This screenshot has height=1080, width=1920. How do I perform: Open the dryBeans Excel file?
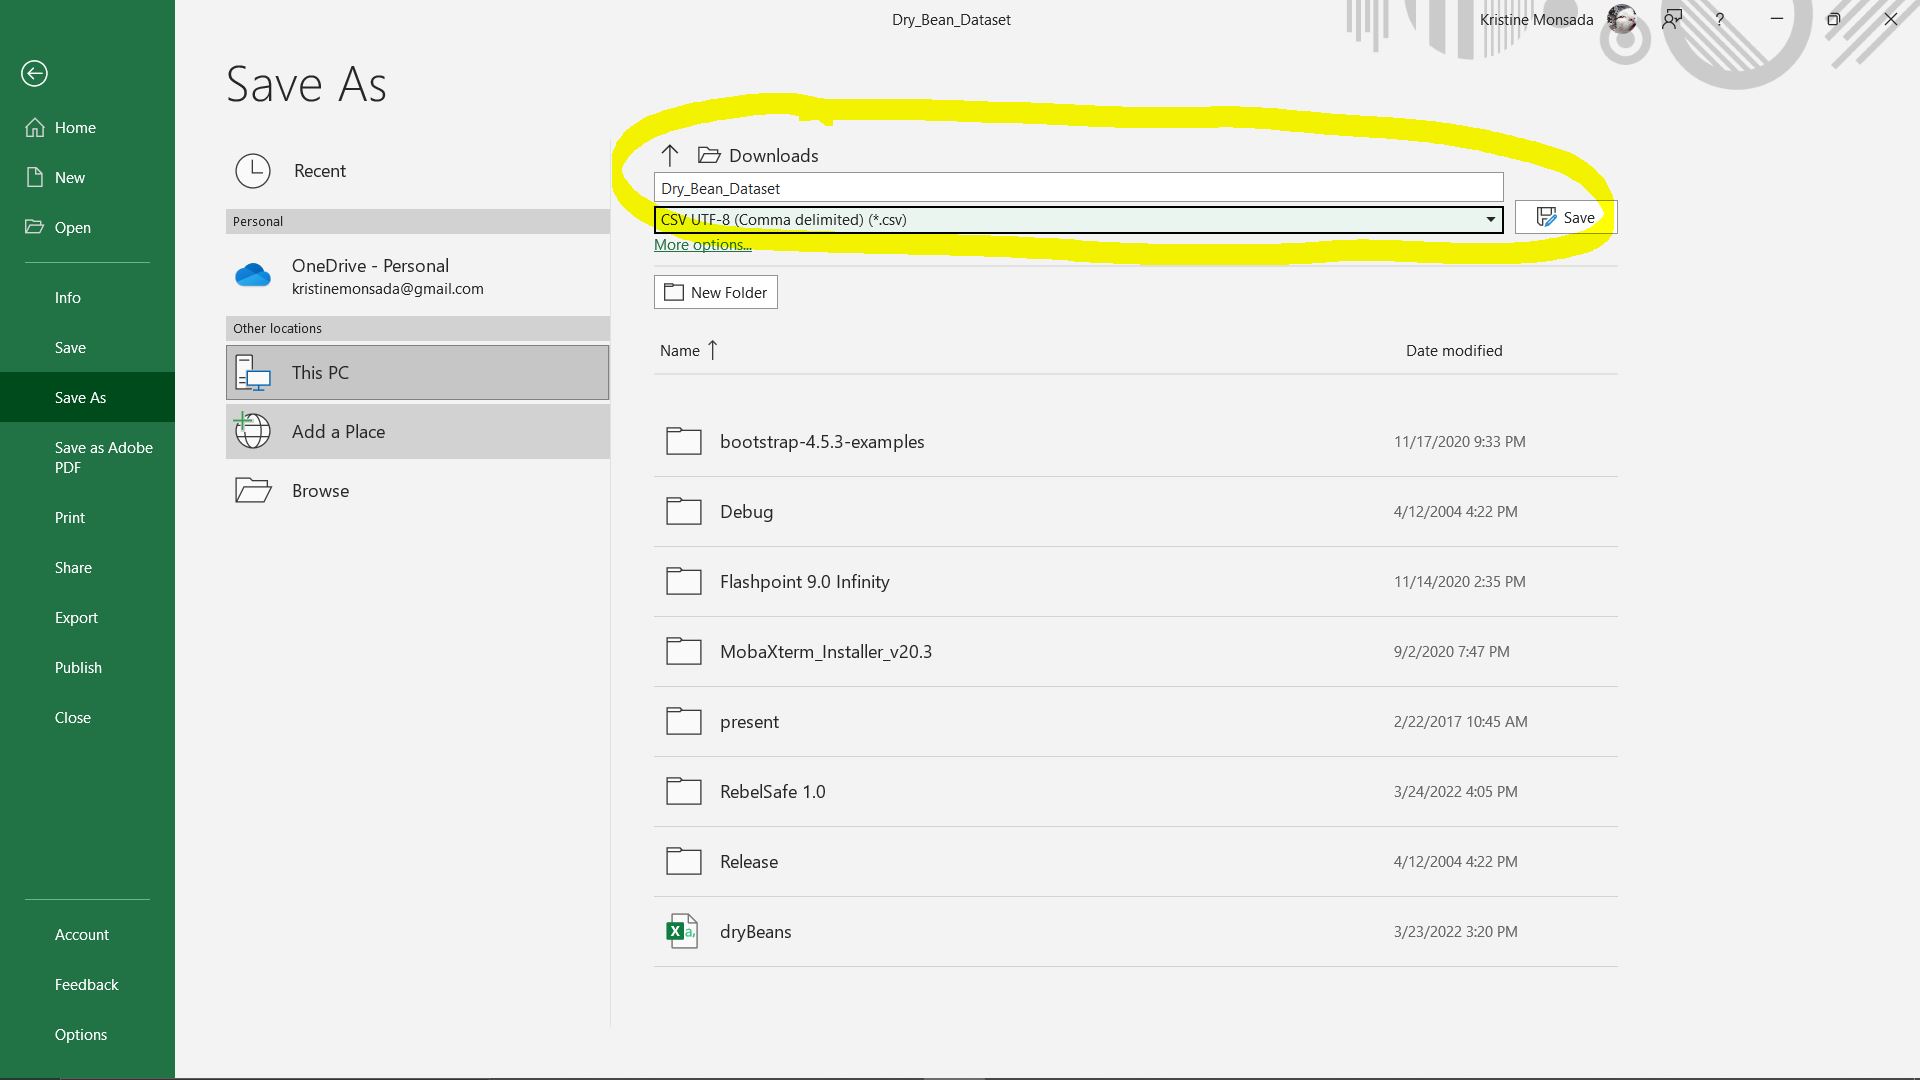pyautogui.click(x=757, y=931)
